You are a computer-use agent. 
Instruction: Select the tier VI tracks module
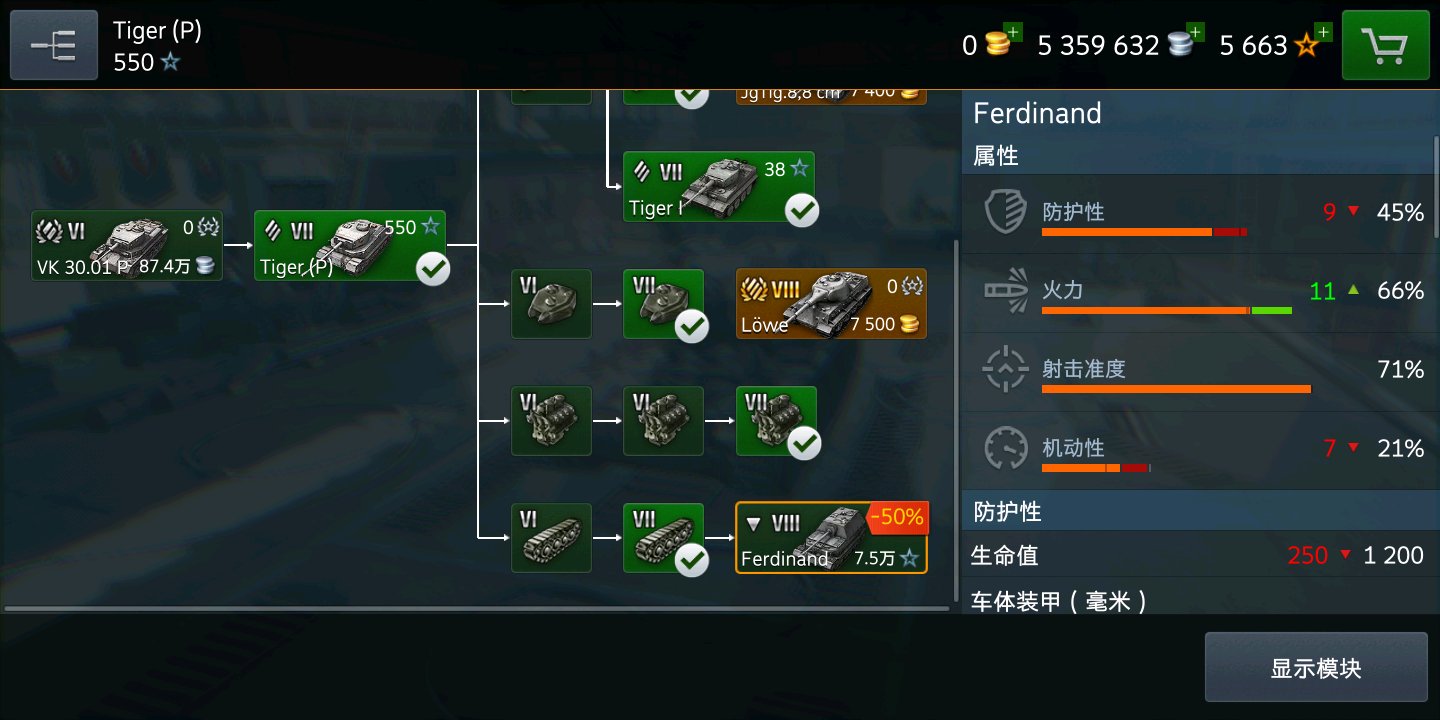point(551,538)
